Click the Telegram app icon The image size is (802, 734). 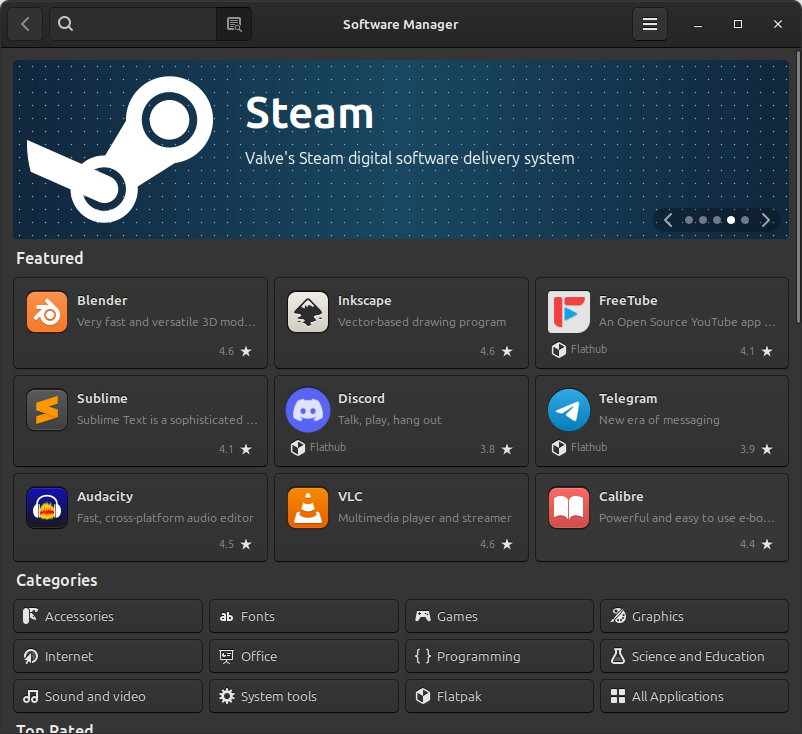[x=569, y=410]
